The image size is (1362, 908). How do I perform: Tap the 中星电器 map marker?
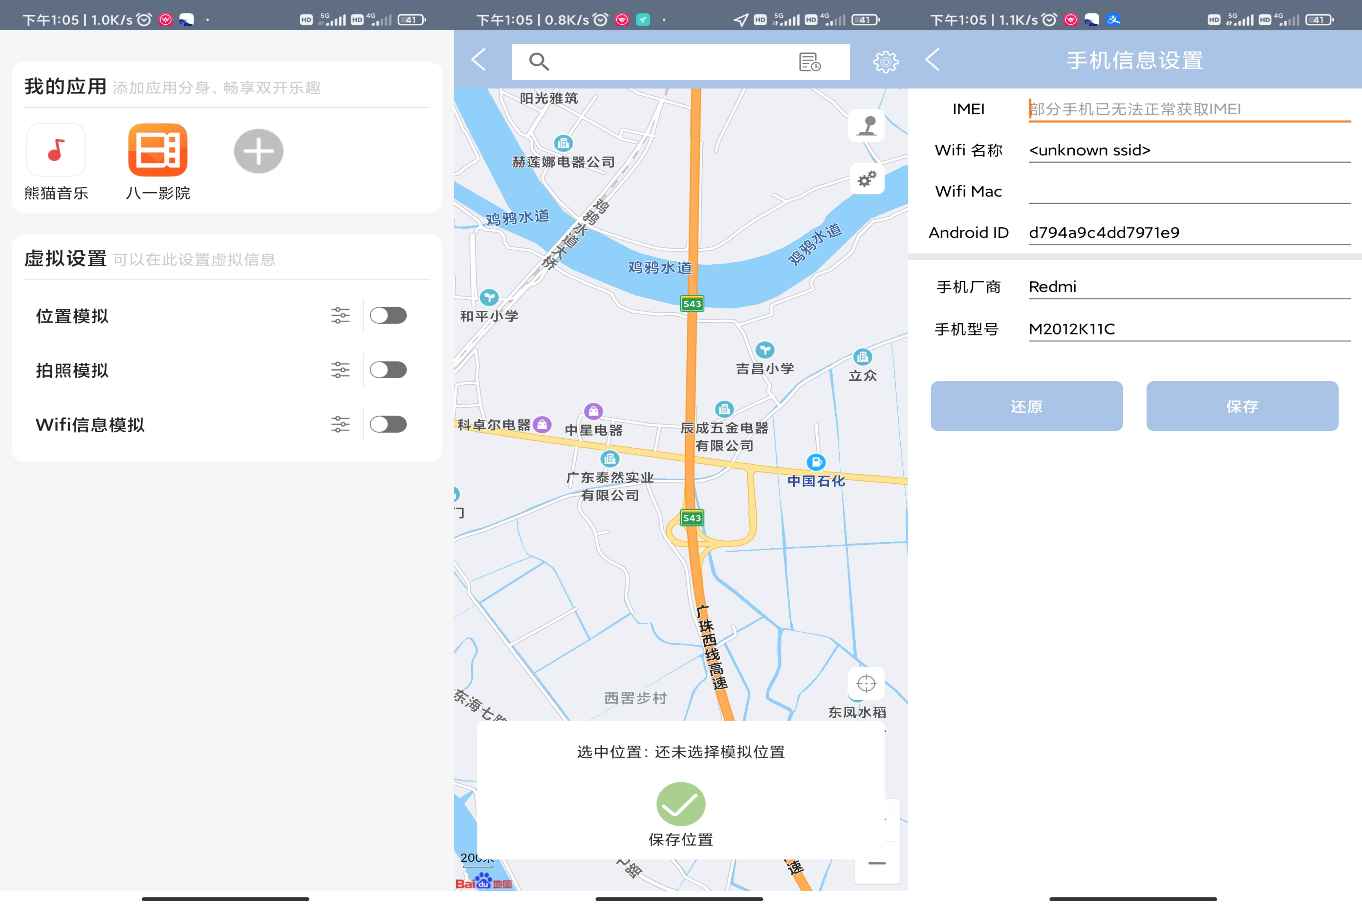tap(593, 412)
